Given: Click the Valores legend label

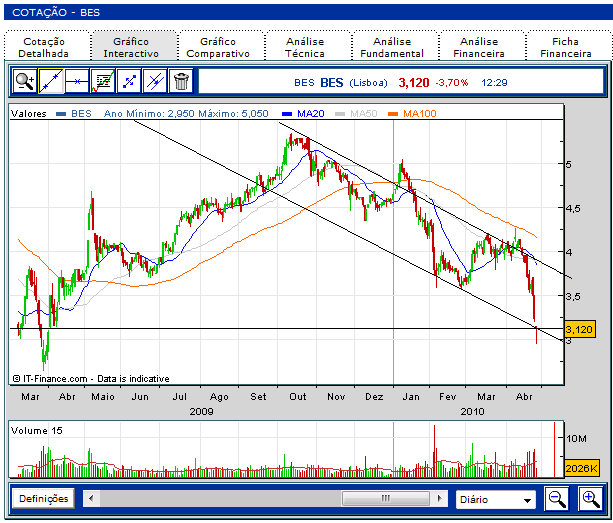Looking at the screenshot, I should point(29,114).
